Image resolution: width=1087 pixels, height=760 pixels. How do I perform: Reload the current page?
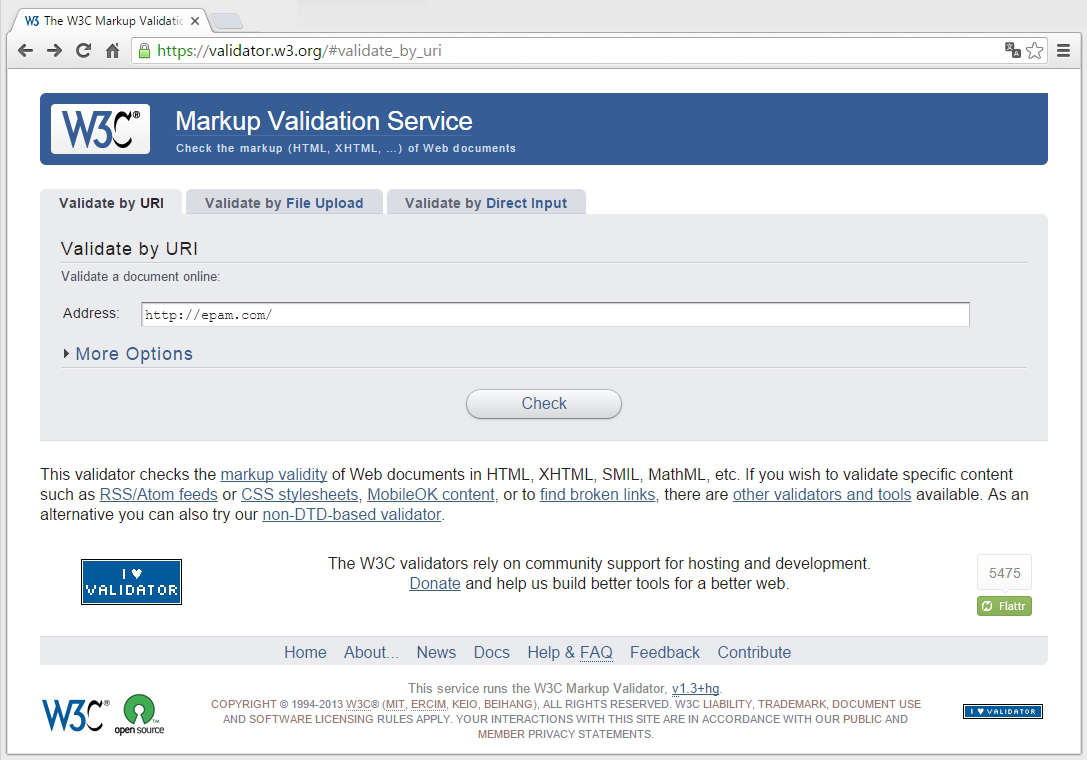(83, 49)
